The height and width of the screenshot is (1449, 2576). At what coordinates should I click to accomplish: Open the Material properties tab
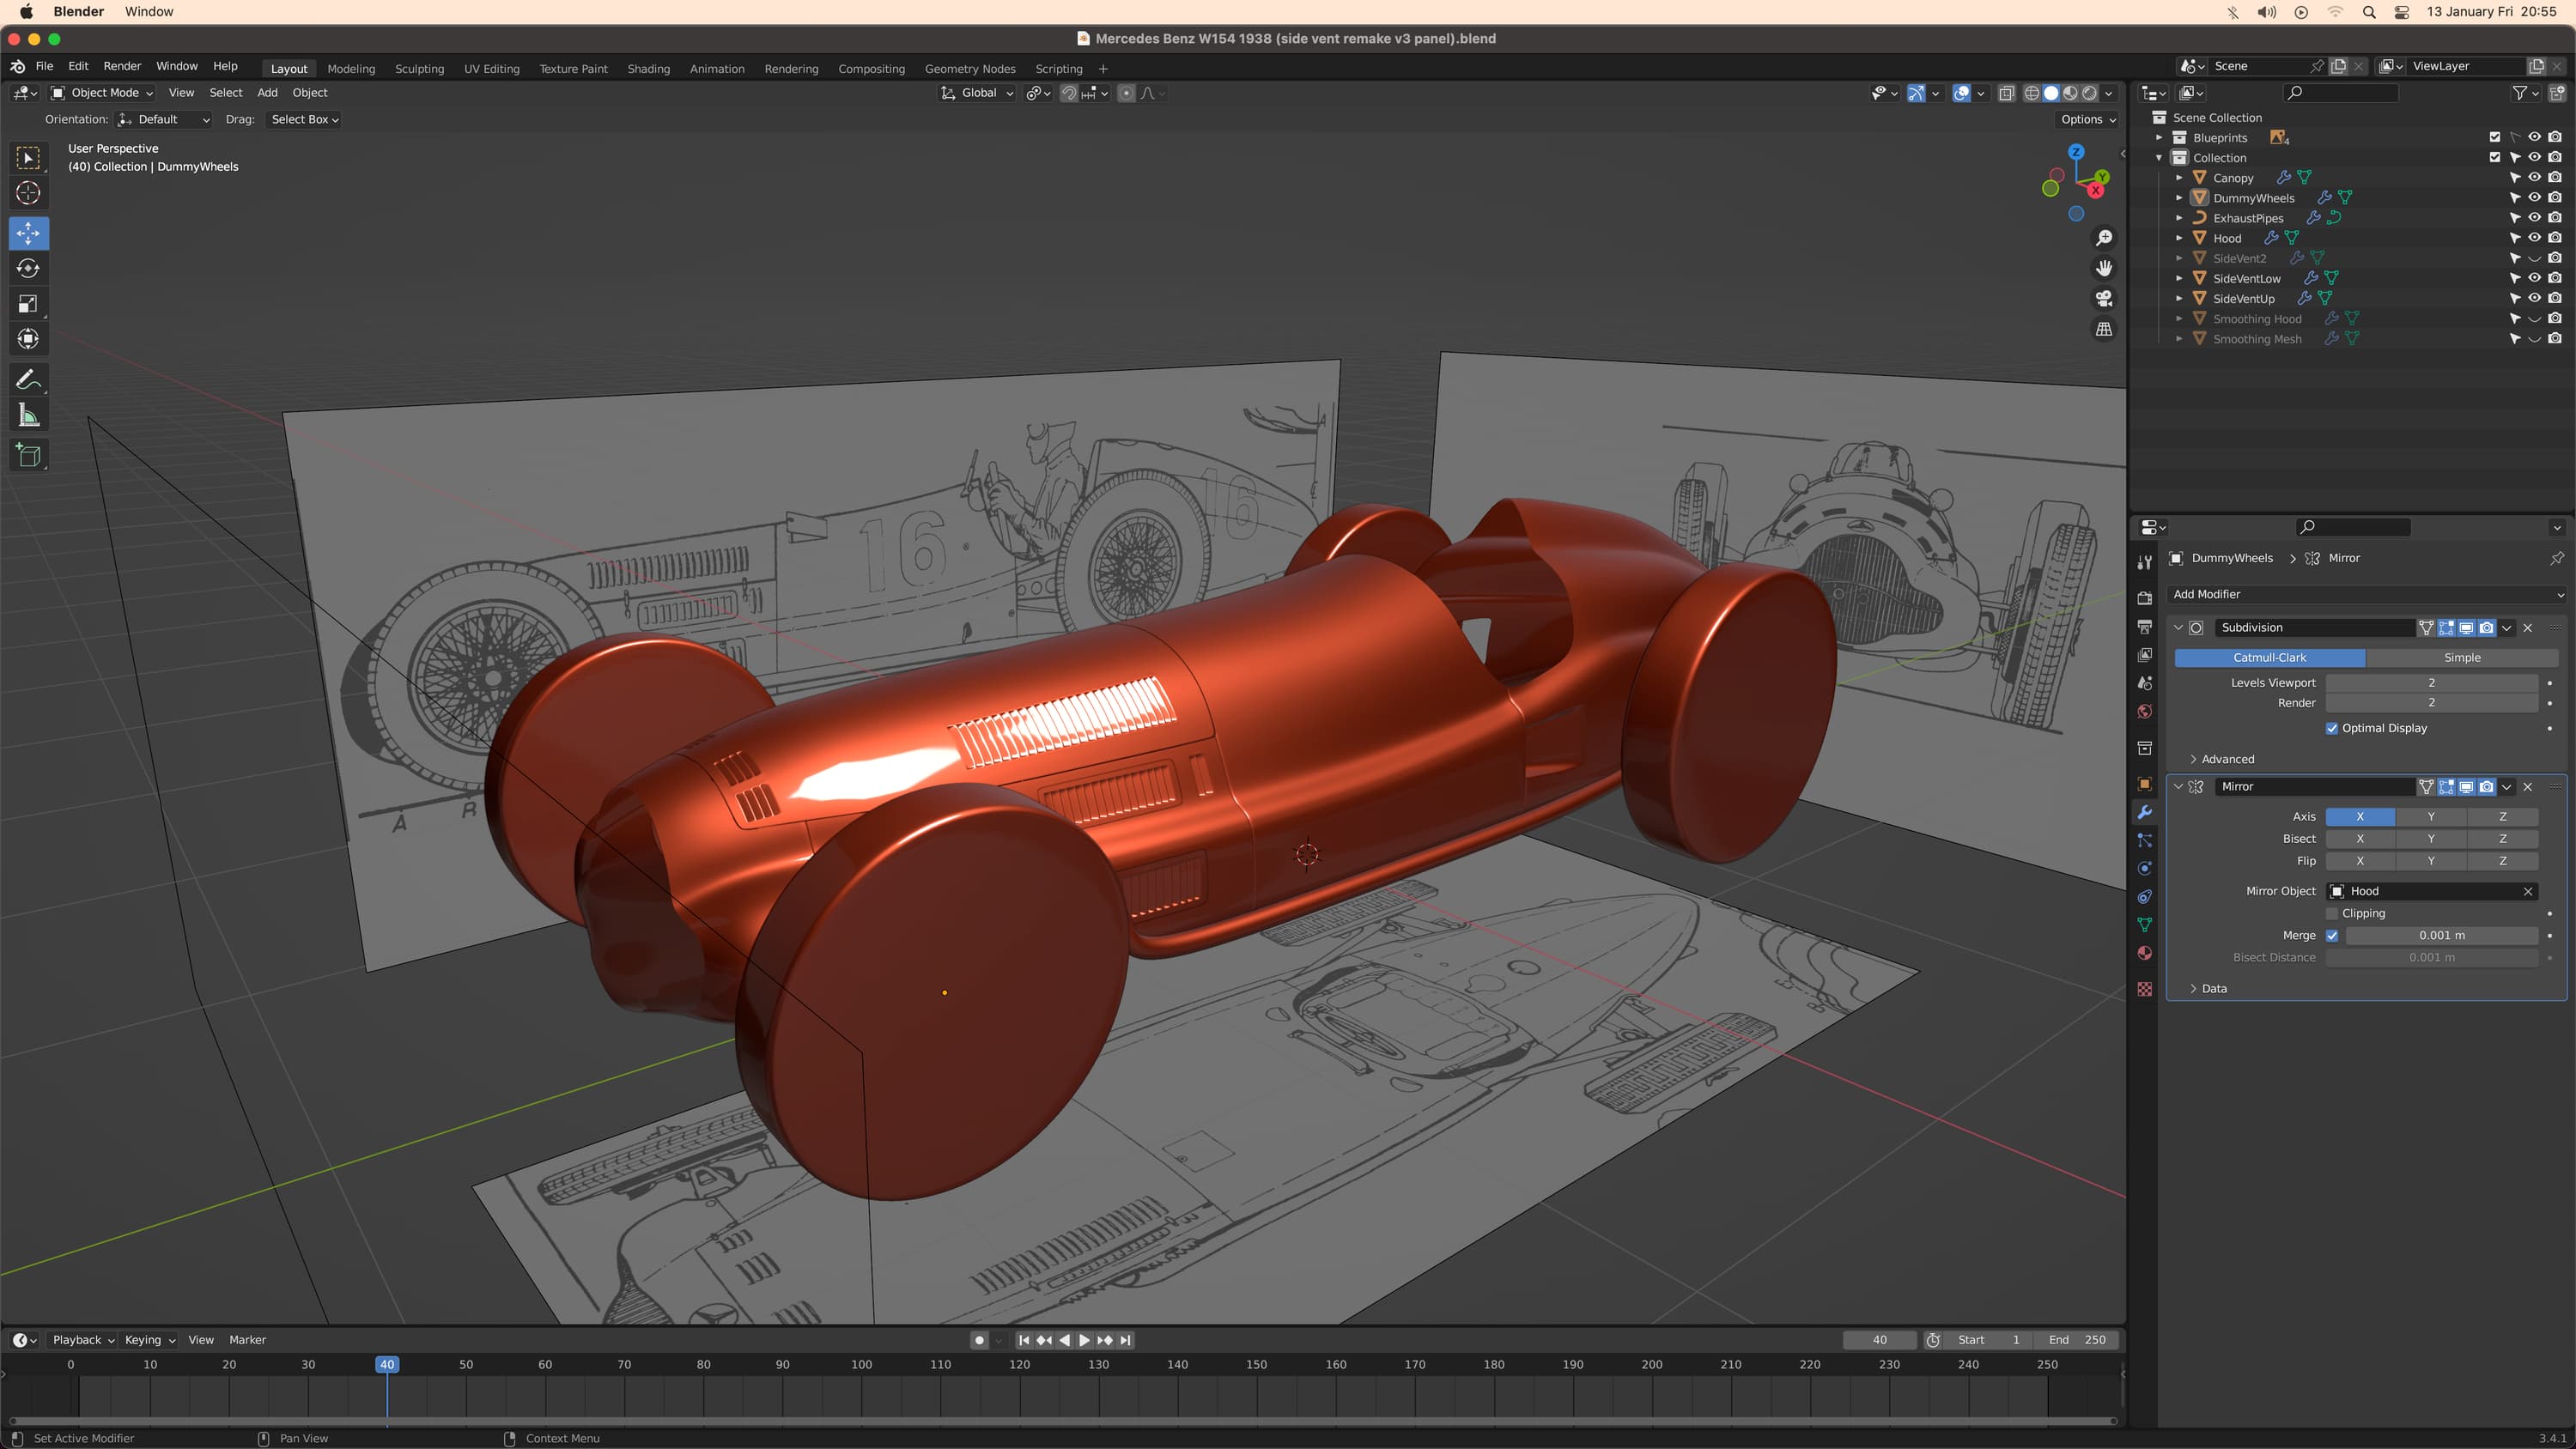coord(2144,953)
